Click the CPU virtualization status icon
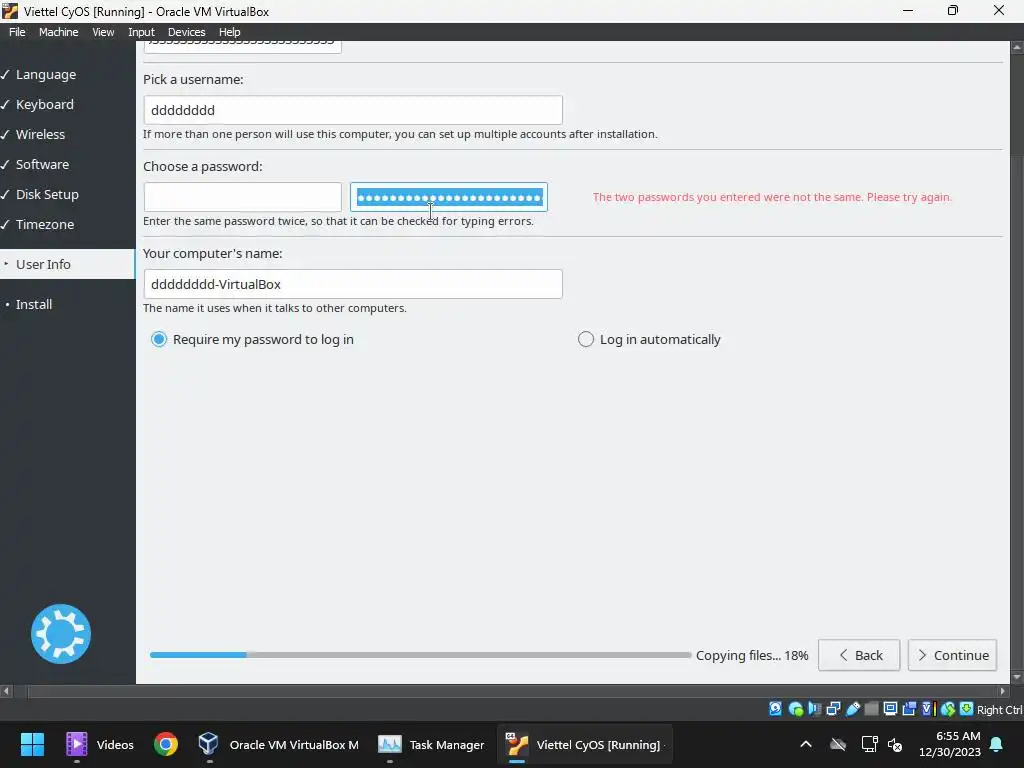Screen dimensions: 1024x768 [x=928, y=709]
